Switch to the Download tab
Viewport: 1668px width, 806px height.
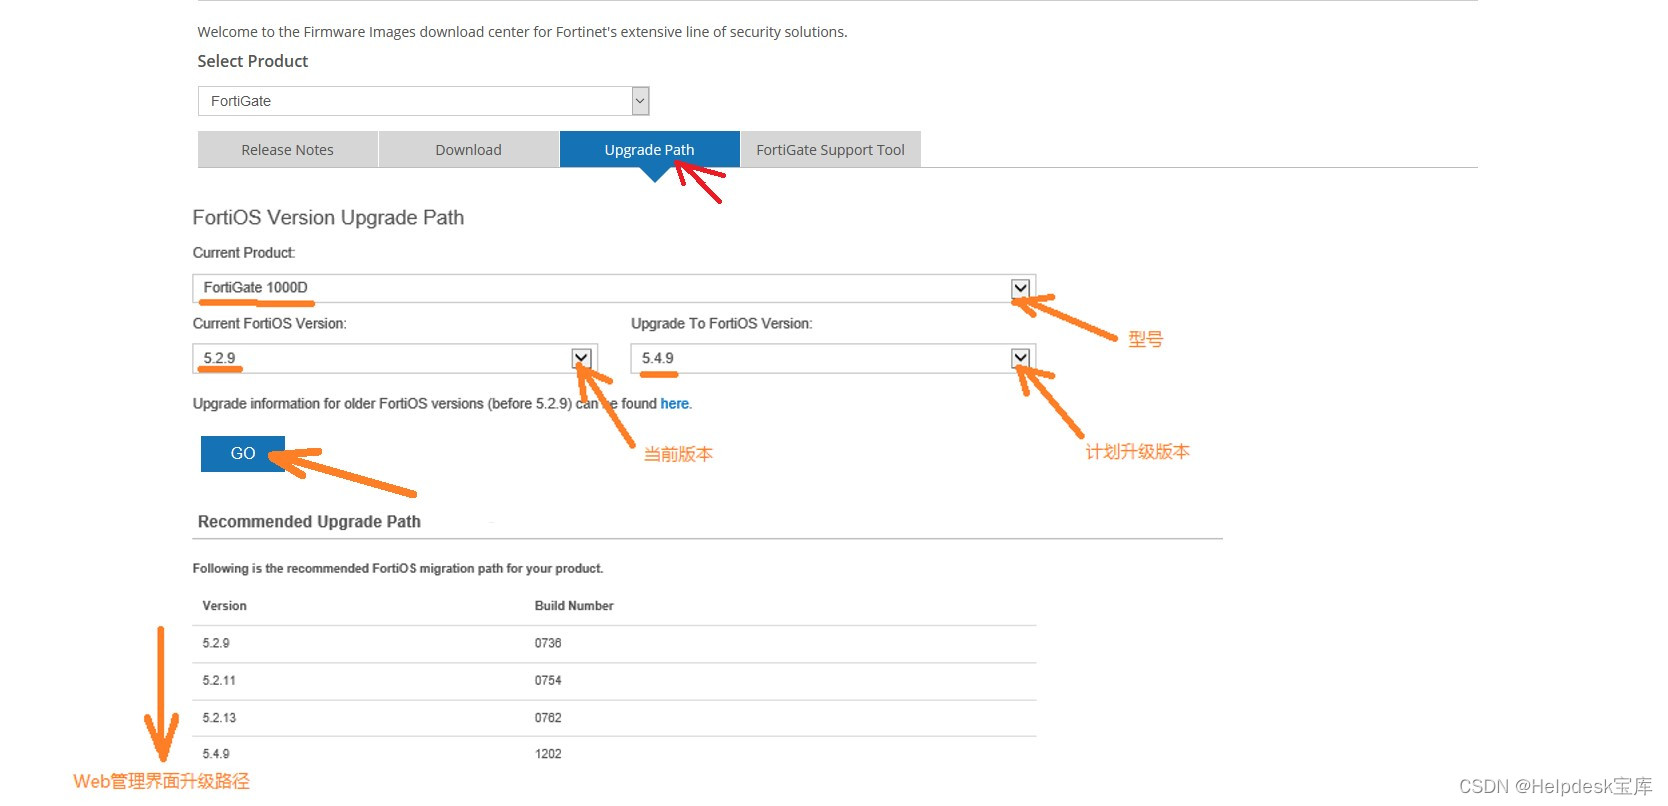click(468, 150)
